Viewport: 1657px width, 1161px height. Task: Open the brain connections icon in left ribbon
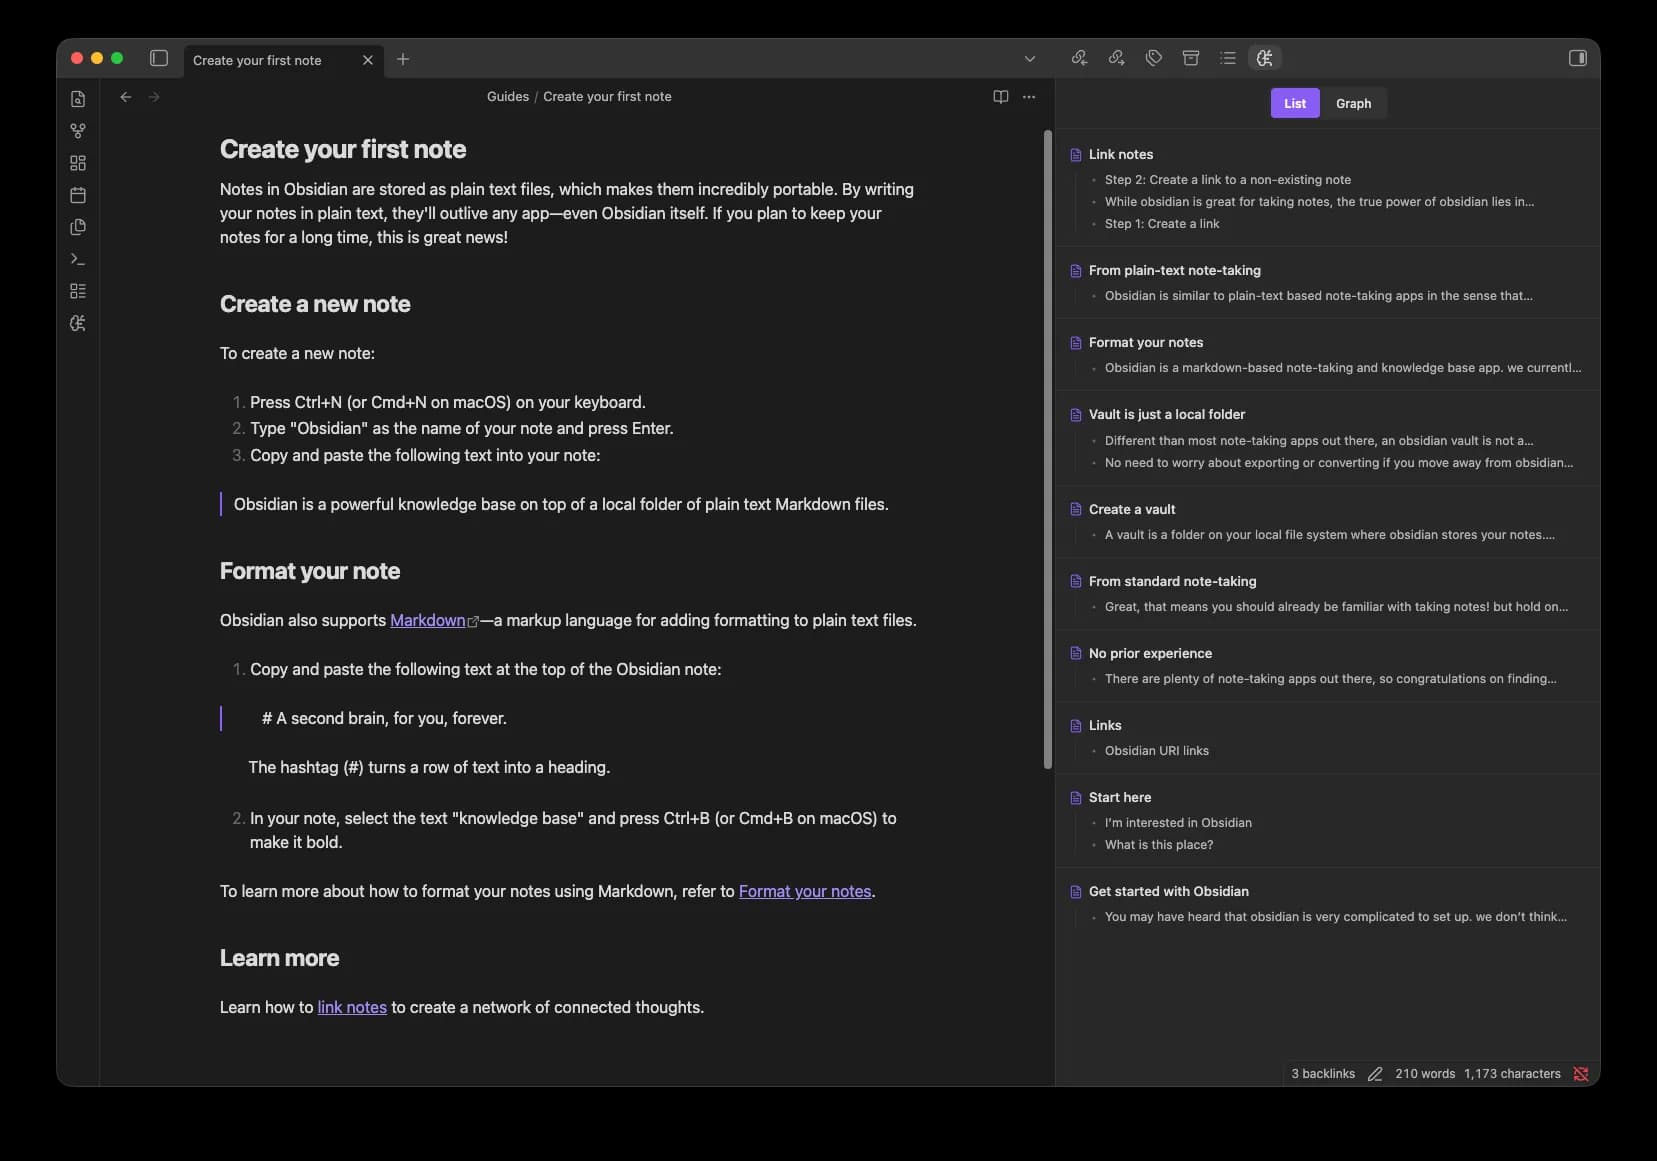[x=78, y=323]
